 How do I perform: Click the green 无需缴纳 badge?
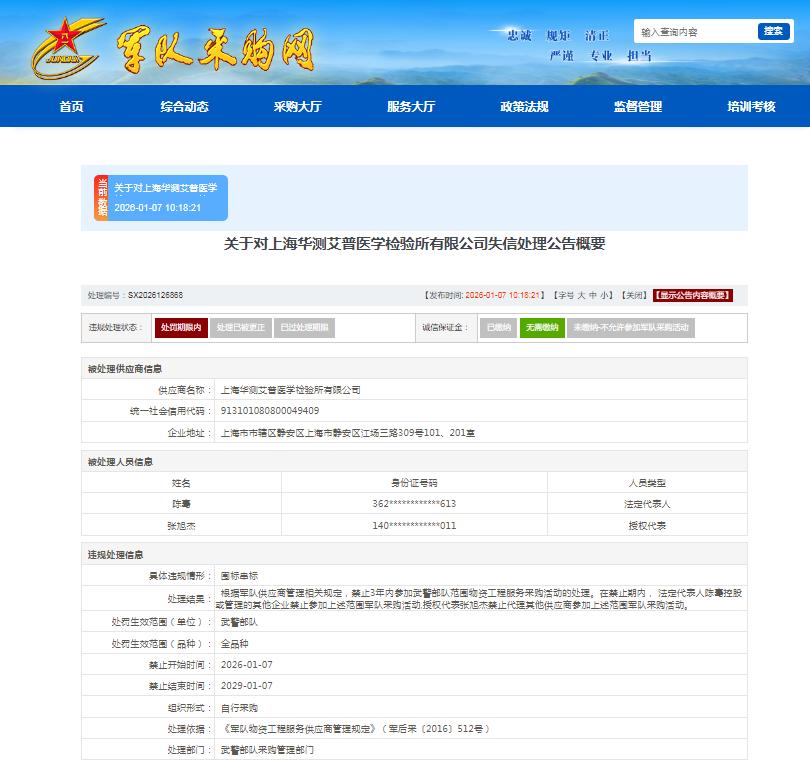pos(542,327)
